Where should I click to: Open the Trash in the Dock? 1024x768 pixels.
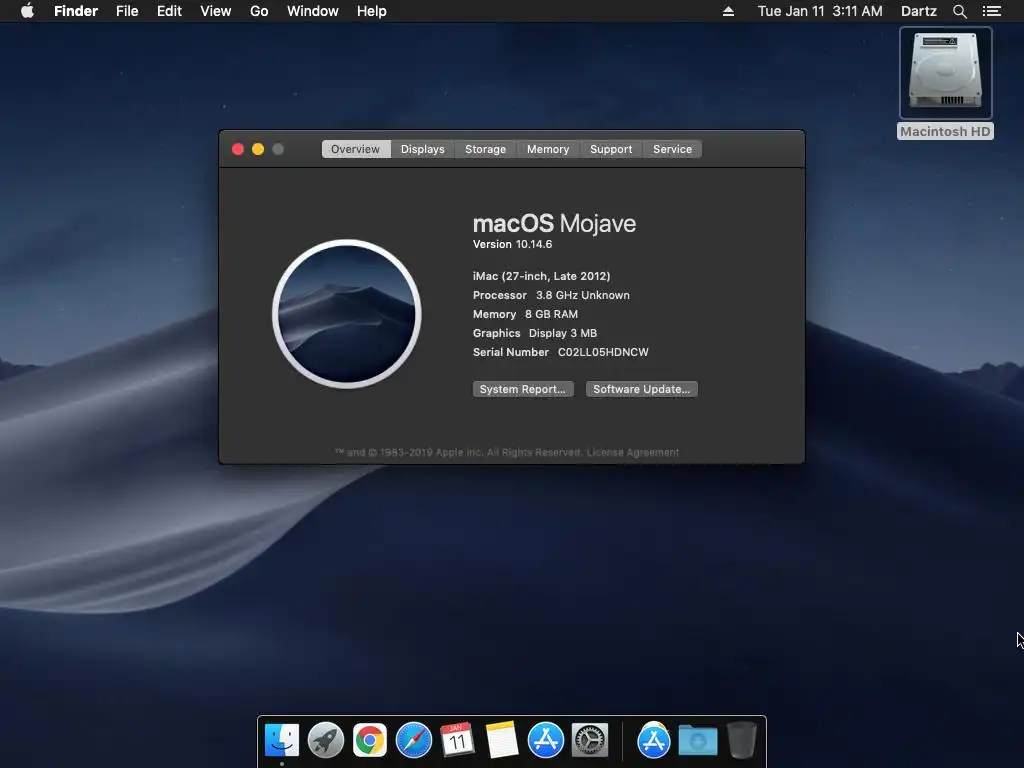742,741
